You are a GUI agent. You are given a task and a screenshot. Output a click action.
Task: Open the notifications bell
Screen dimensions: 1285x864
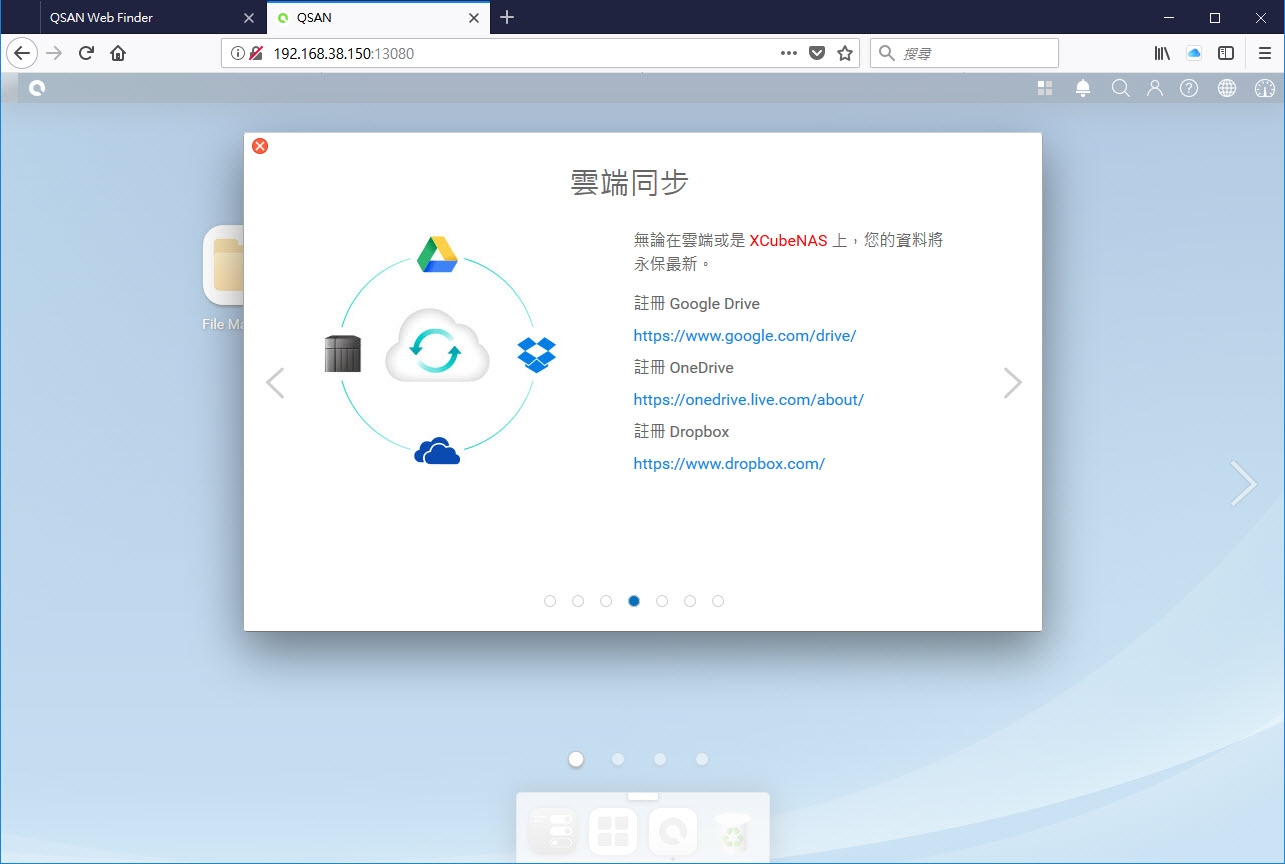1083,88
